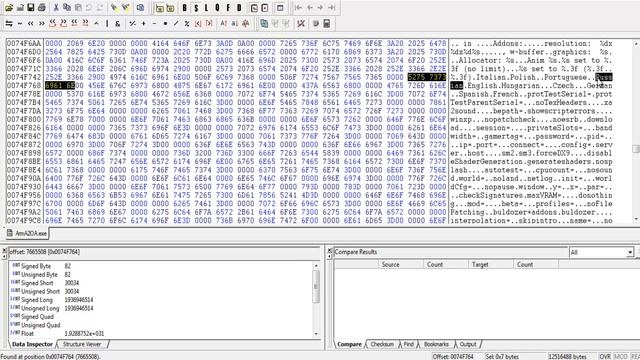
Task: Click the hex editor vertical scrollbar thumb
Action: 636,149
